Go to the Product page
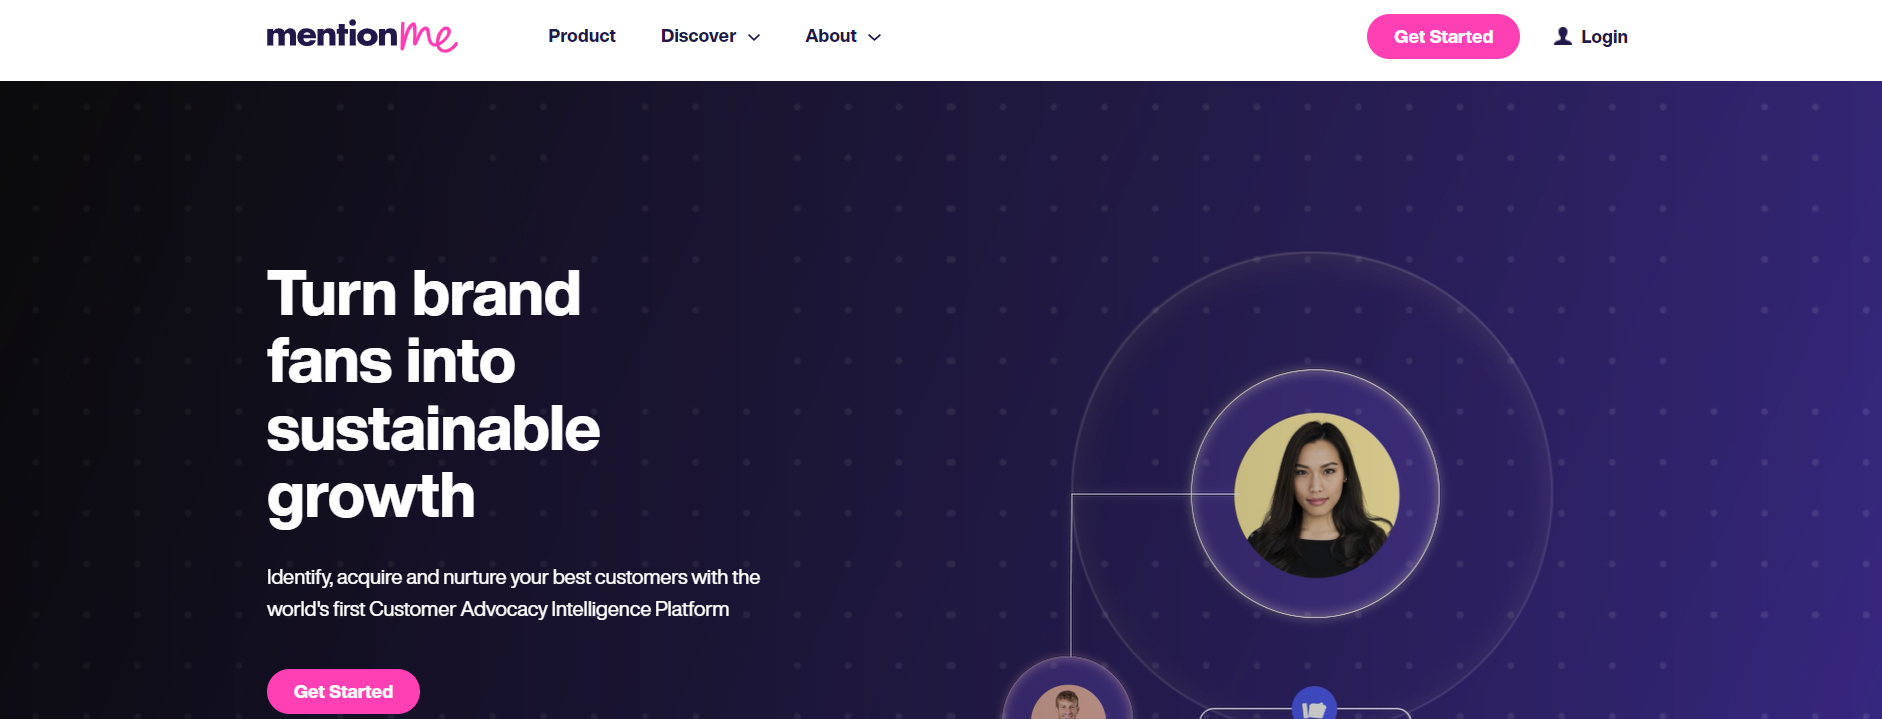Image resolution: width=1882 pixels, height=719 pixels. (581, 36)
